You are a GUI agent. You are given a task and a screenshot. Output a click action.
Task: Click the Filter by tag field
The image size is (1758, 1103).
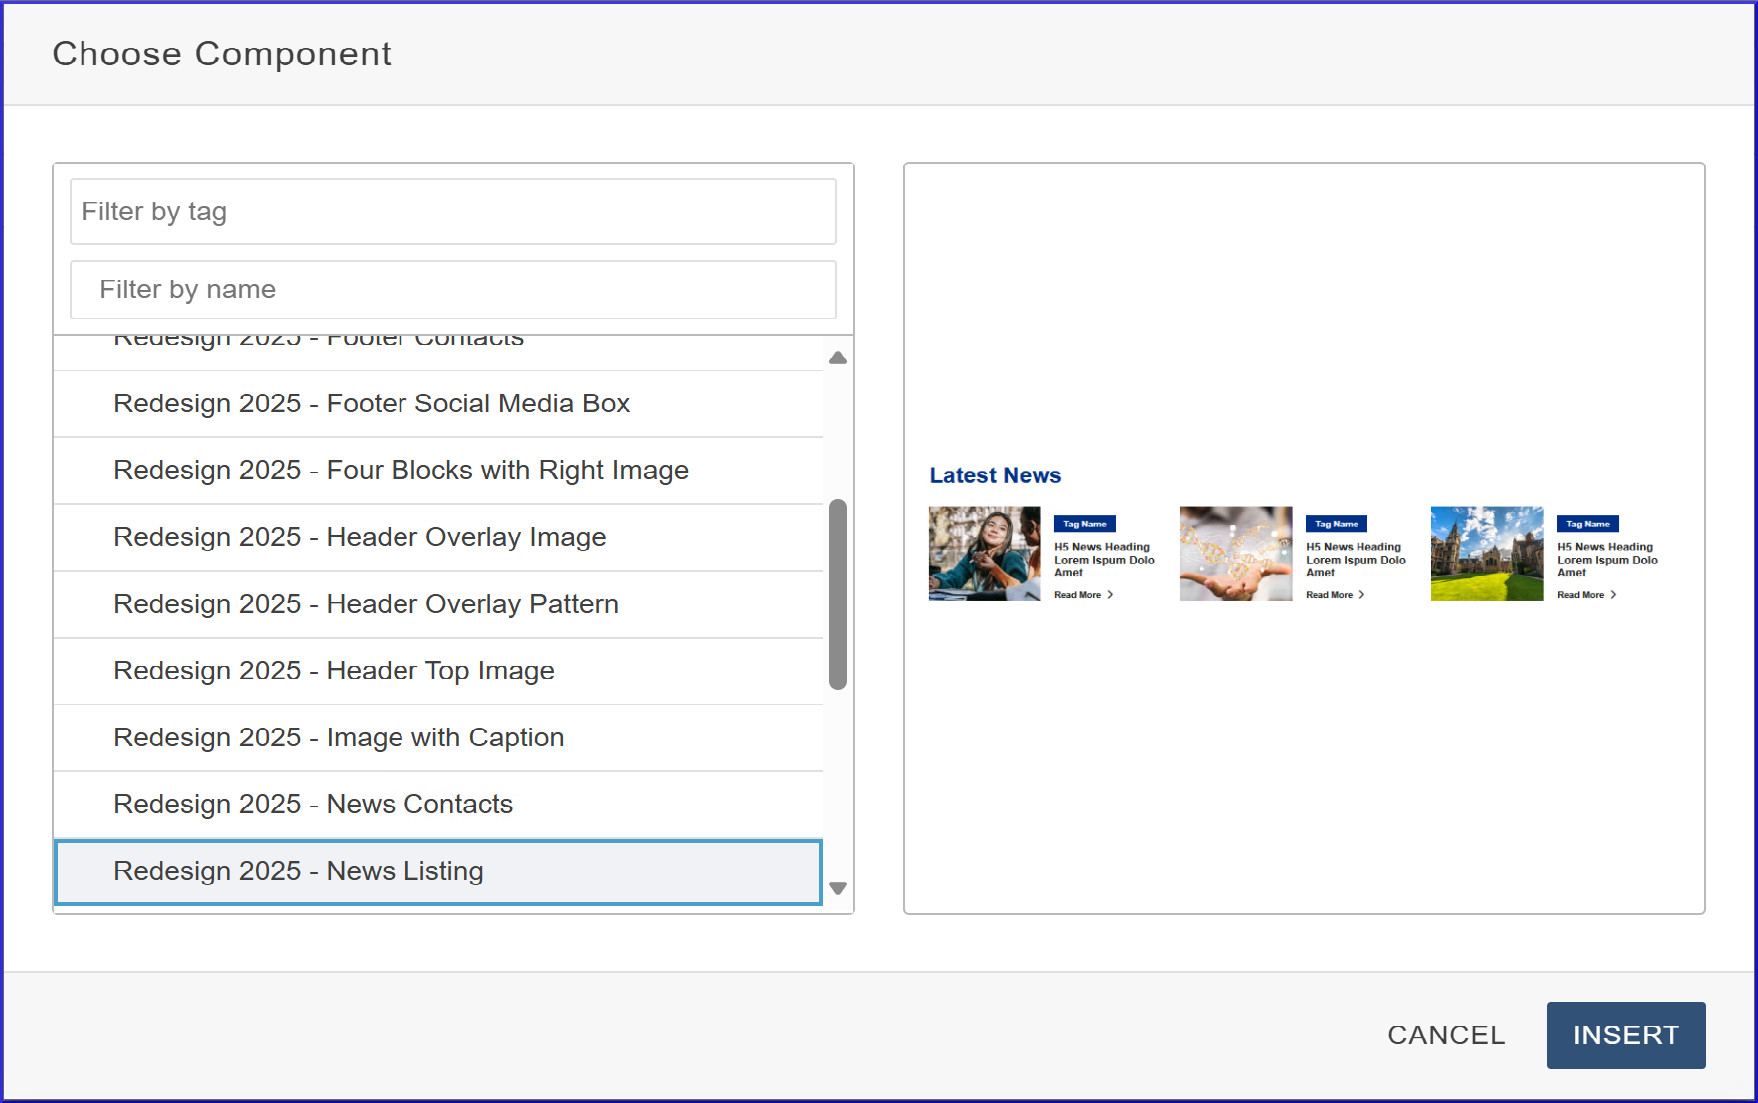click(x=453, y=212)
